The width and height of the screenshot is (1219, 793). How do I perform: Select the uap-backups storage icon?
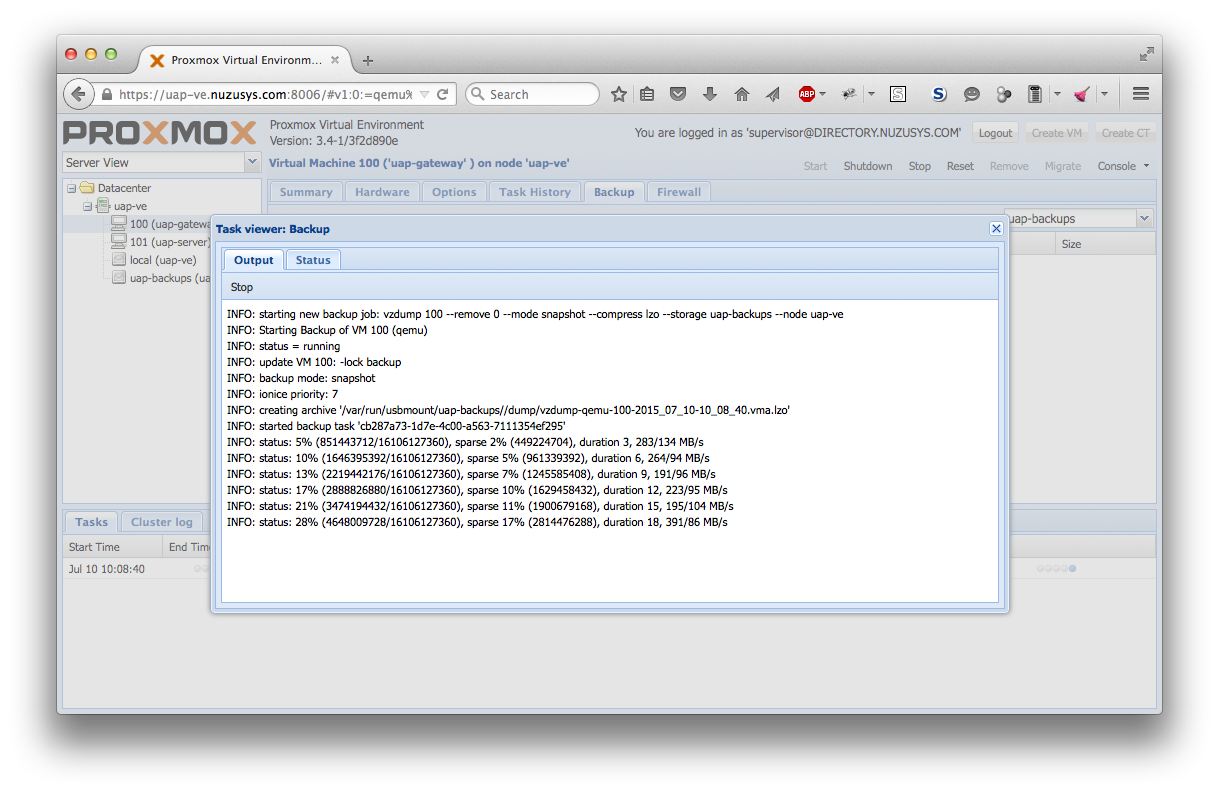coord(119,278)
